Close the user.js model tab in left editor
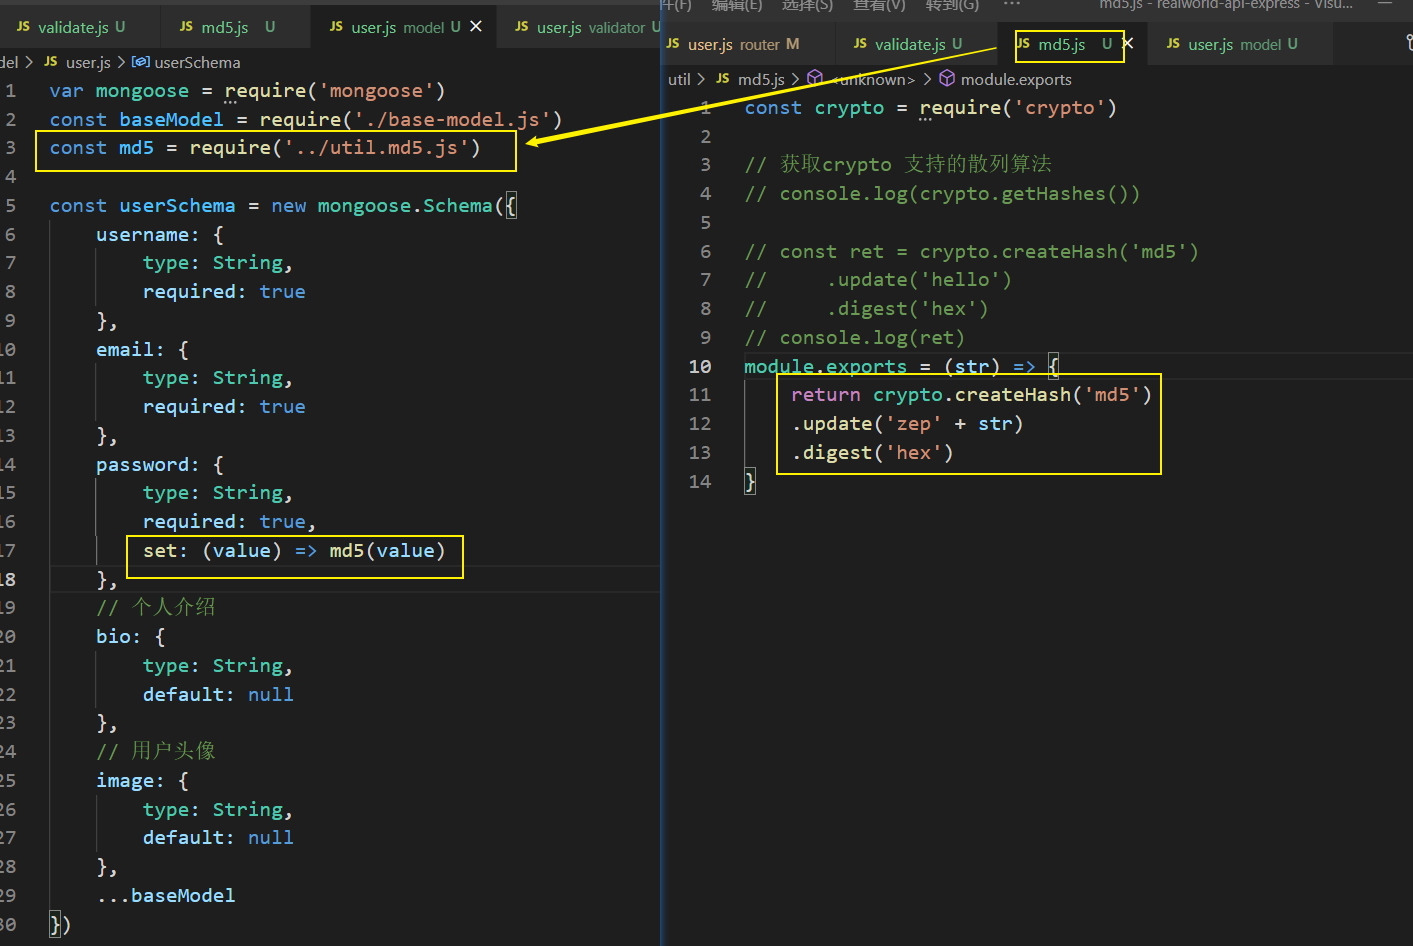This screenshot has width=1413, height=946. click(476, 26)
